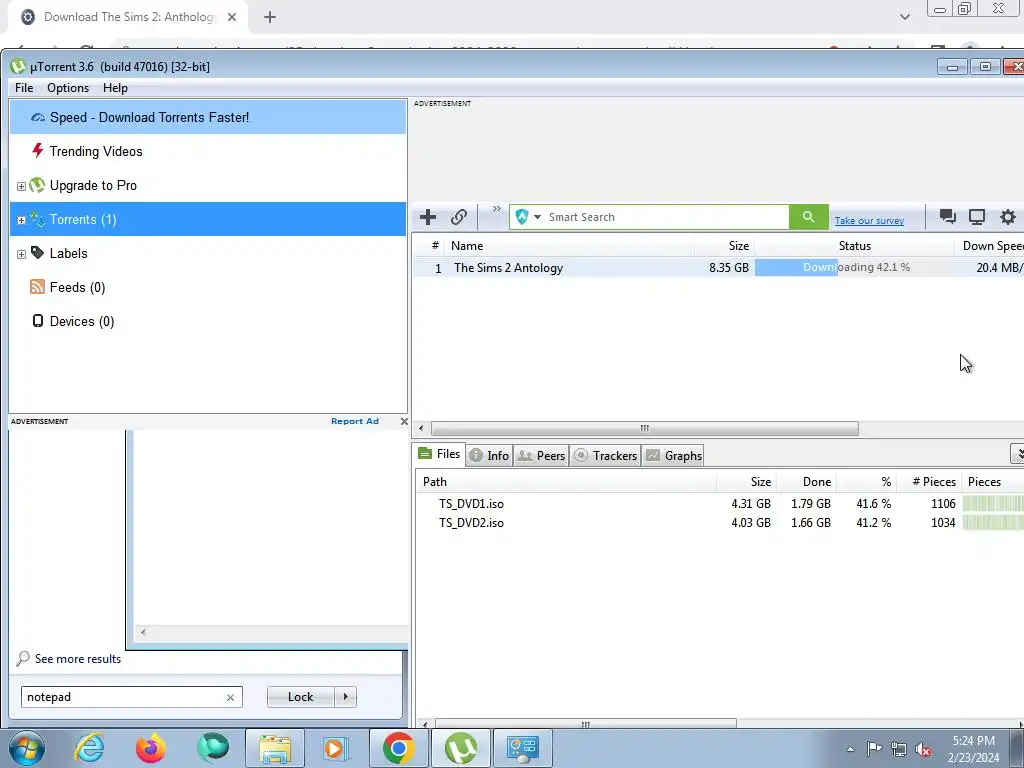The height and width of the screenshot is (768, 1024).
Task: Open the shutdown options arrow beside Lock
Action: (345, 697)
